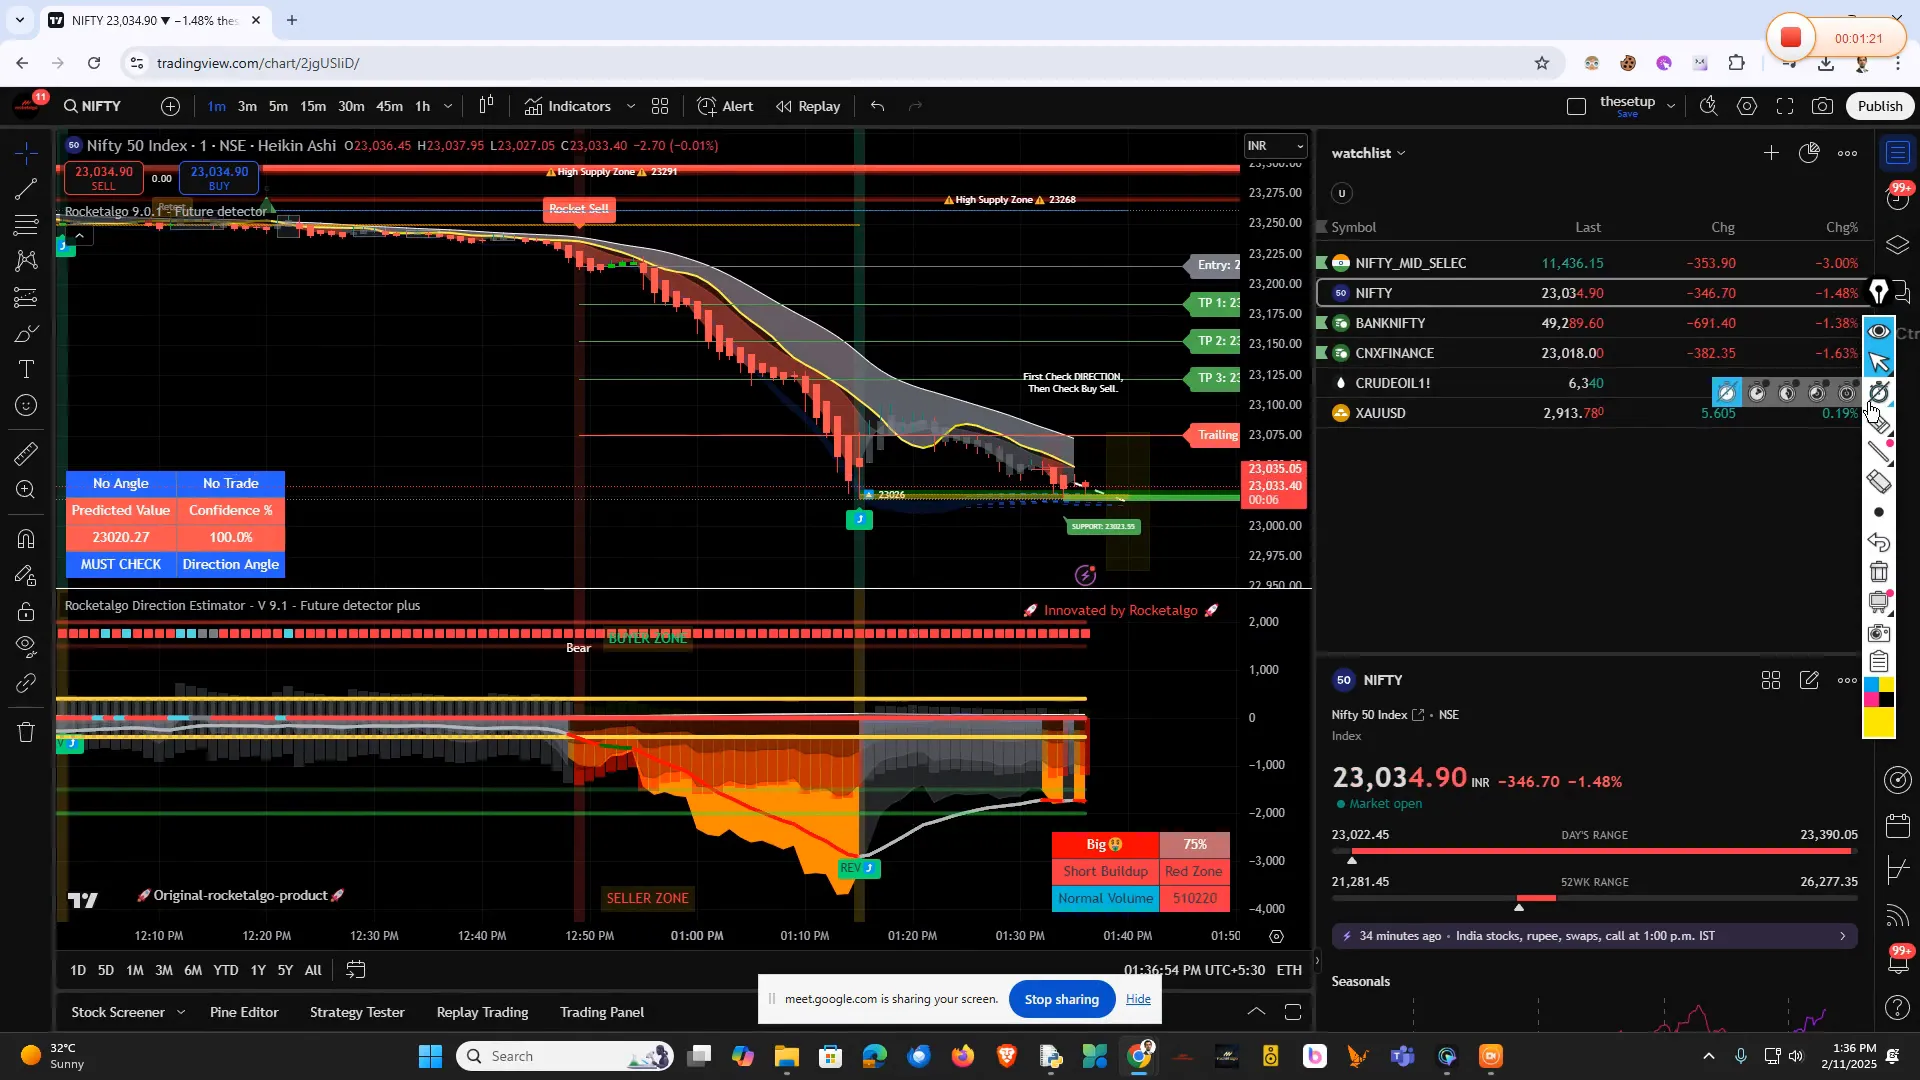Toggle the flag marker next to BANKNIFTY
This screenshot has width=1920, height=1080.
tap(1322, 322)
